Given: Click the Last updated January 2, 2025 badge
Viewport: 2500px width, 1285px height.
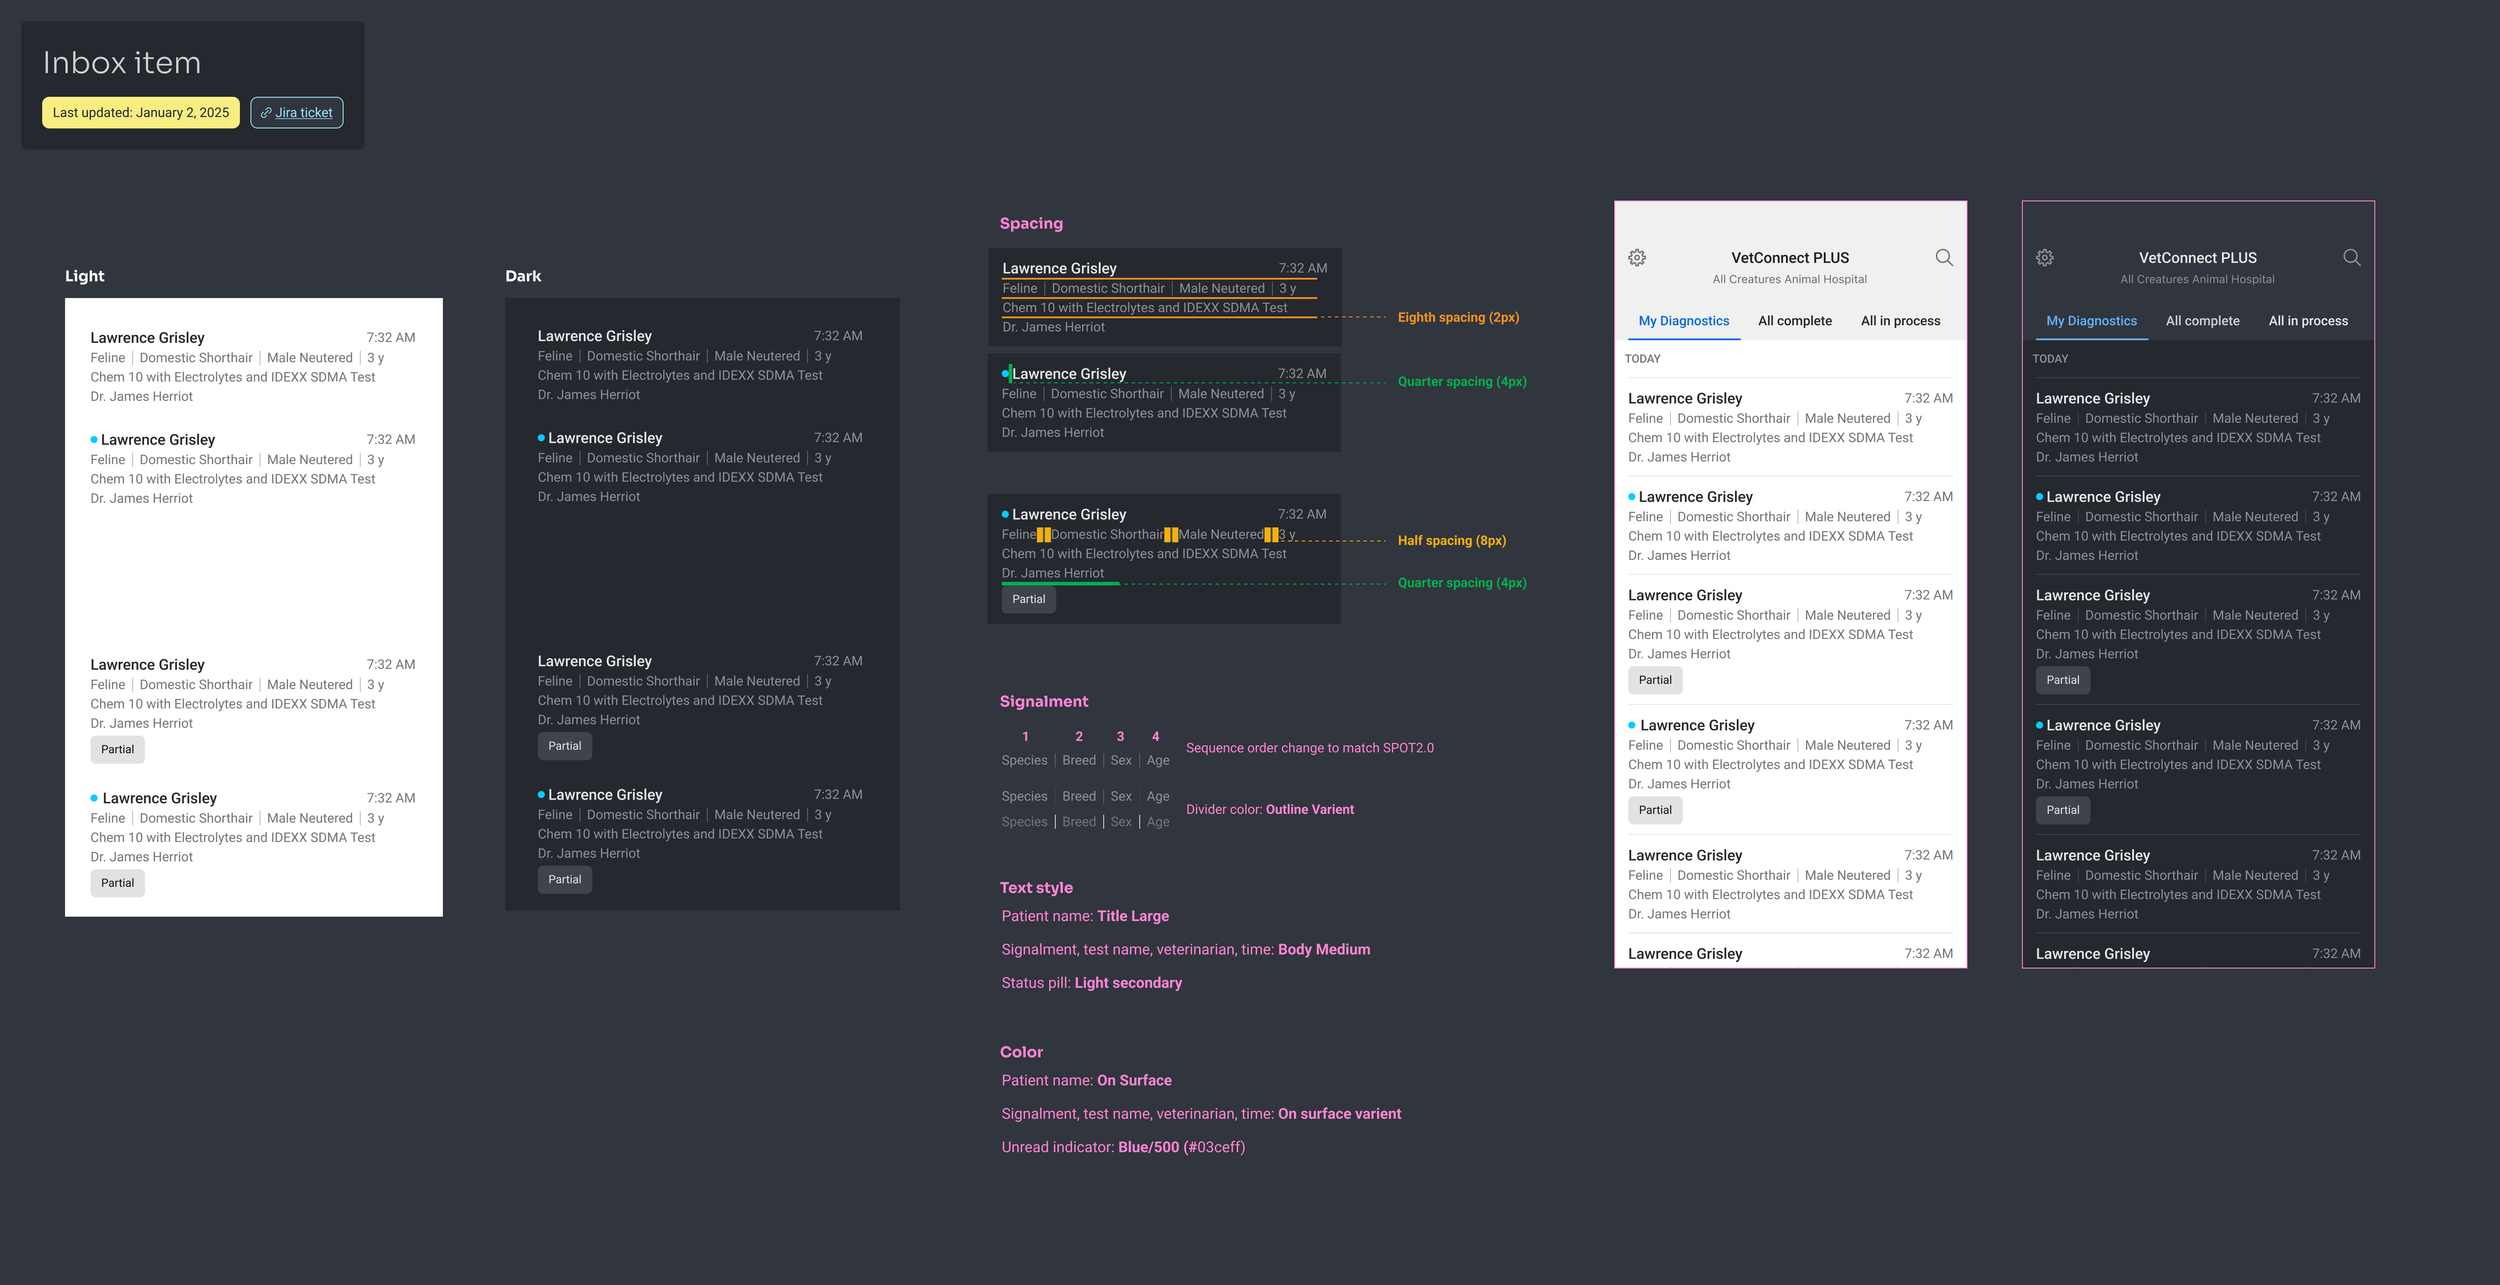Looking at the screenshot, I should pyautogui.click(x=141, y=113).
